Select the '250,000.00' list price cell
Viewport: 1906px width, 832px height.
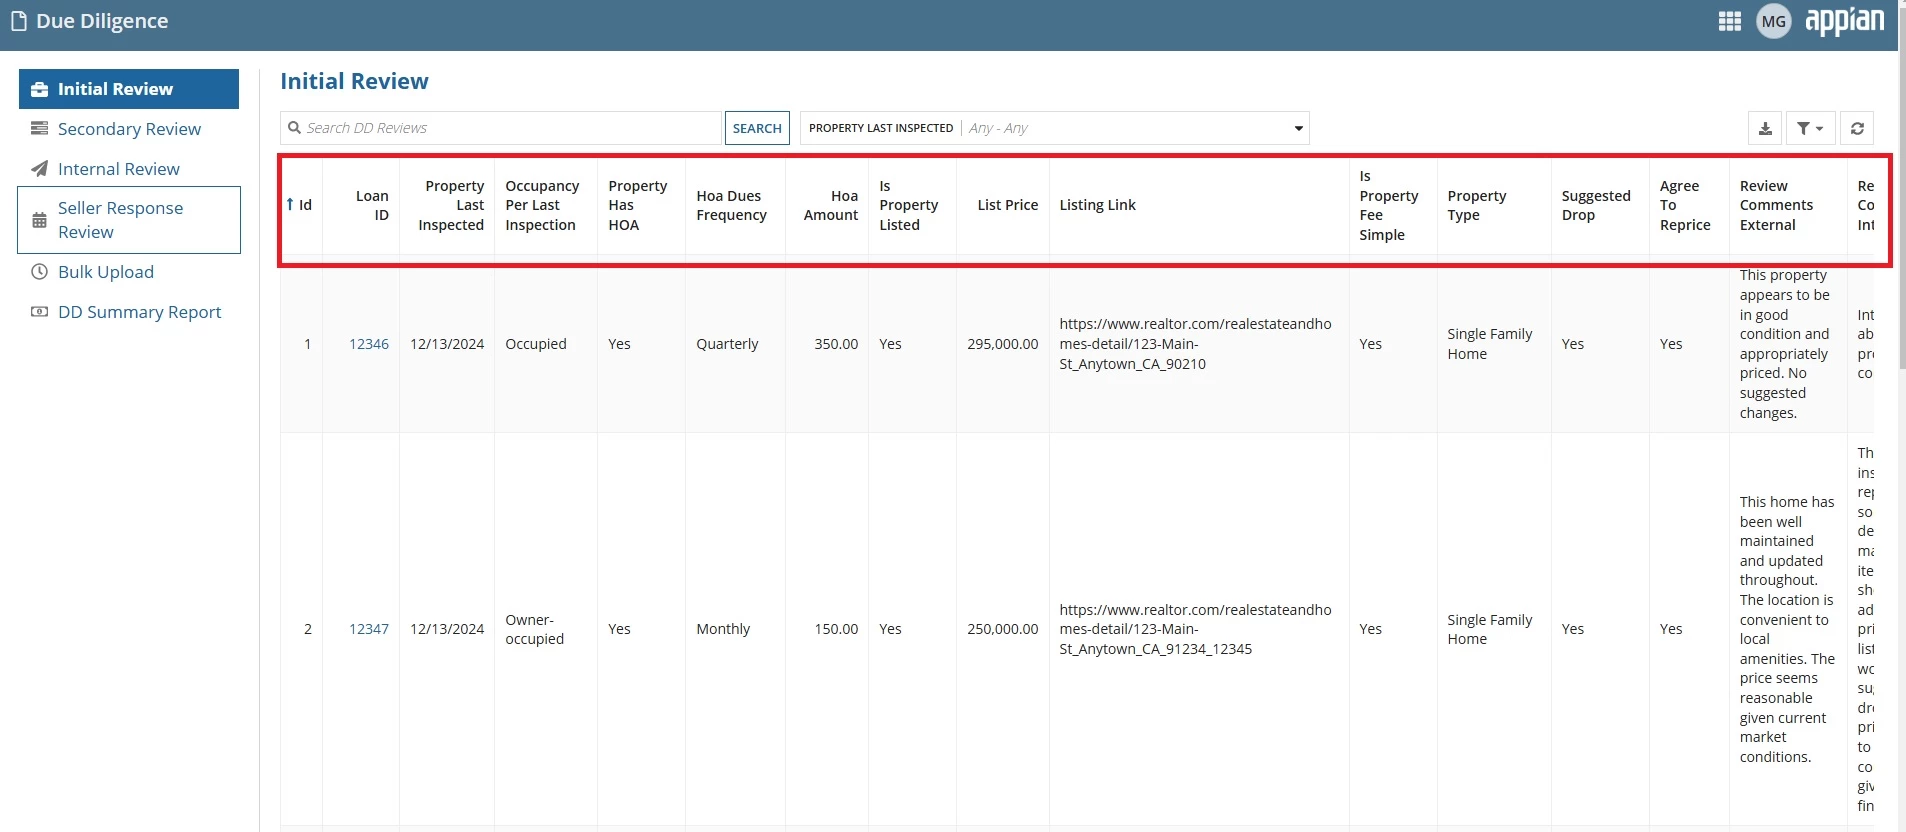click(1003, 629)
